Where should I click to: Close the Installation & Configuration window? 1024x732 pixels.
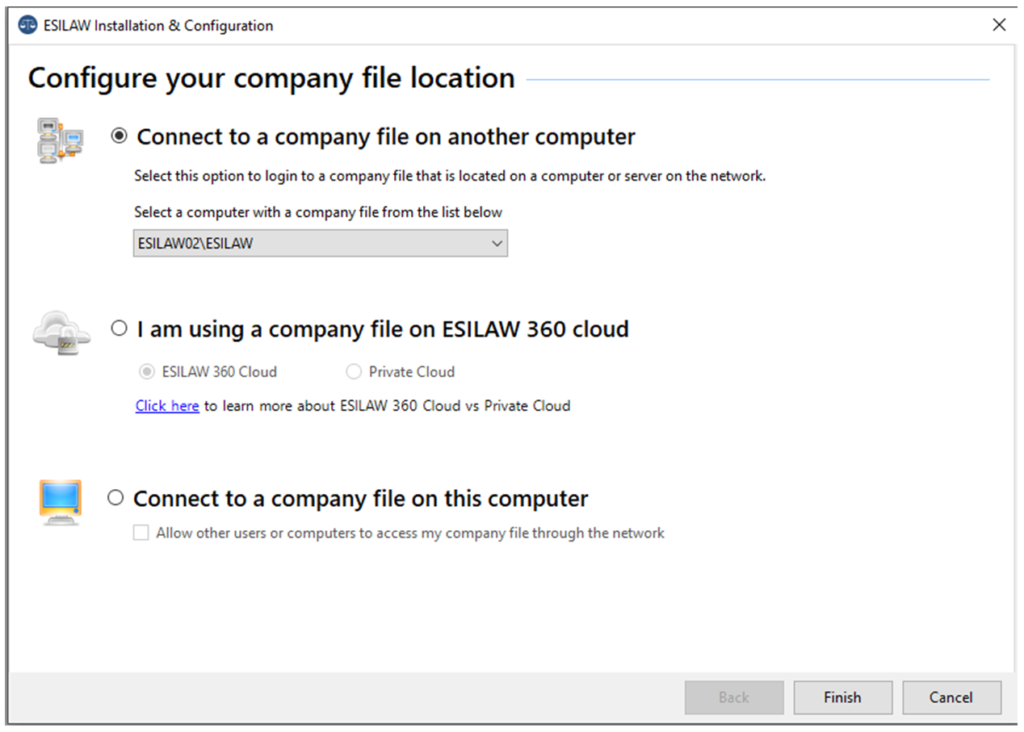click(x=999, y=25)
